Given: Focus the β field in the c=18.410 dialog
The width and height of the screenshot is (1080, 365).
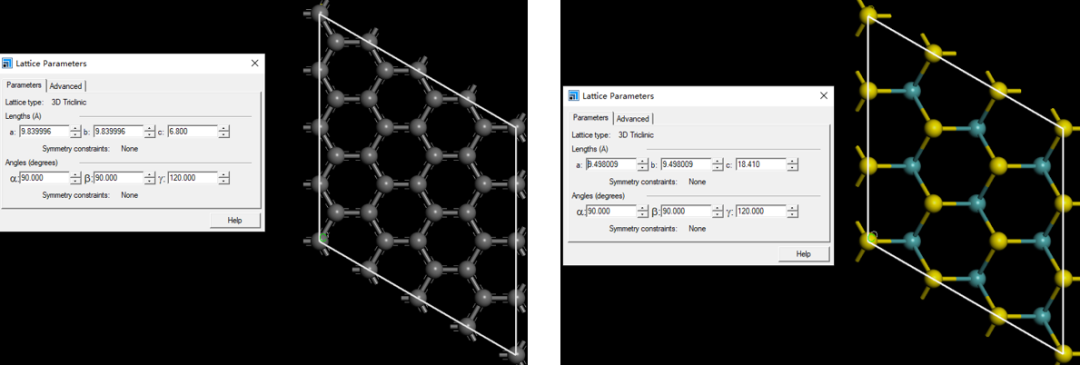Looking at the screenshot, I should click(686, 211).
